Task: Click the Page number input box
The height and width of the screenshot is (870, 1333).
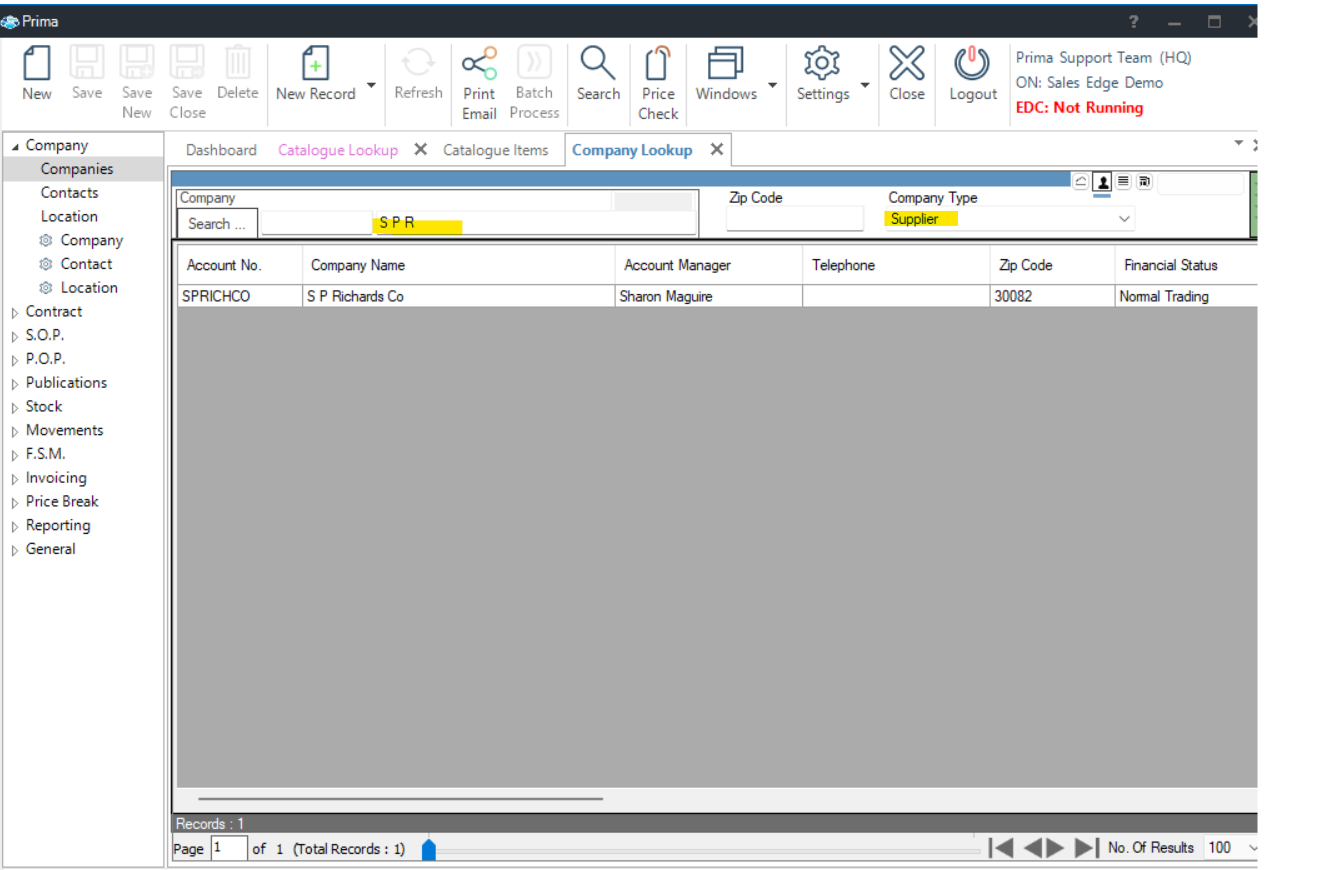Action: (229, 849)
